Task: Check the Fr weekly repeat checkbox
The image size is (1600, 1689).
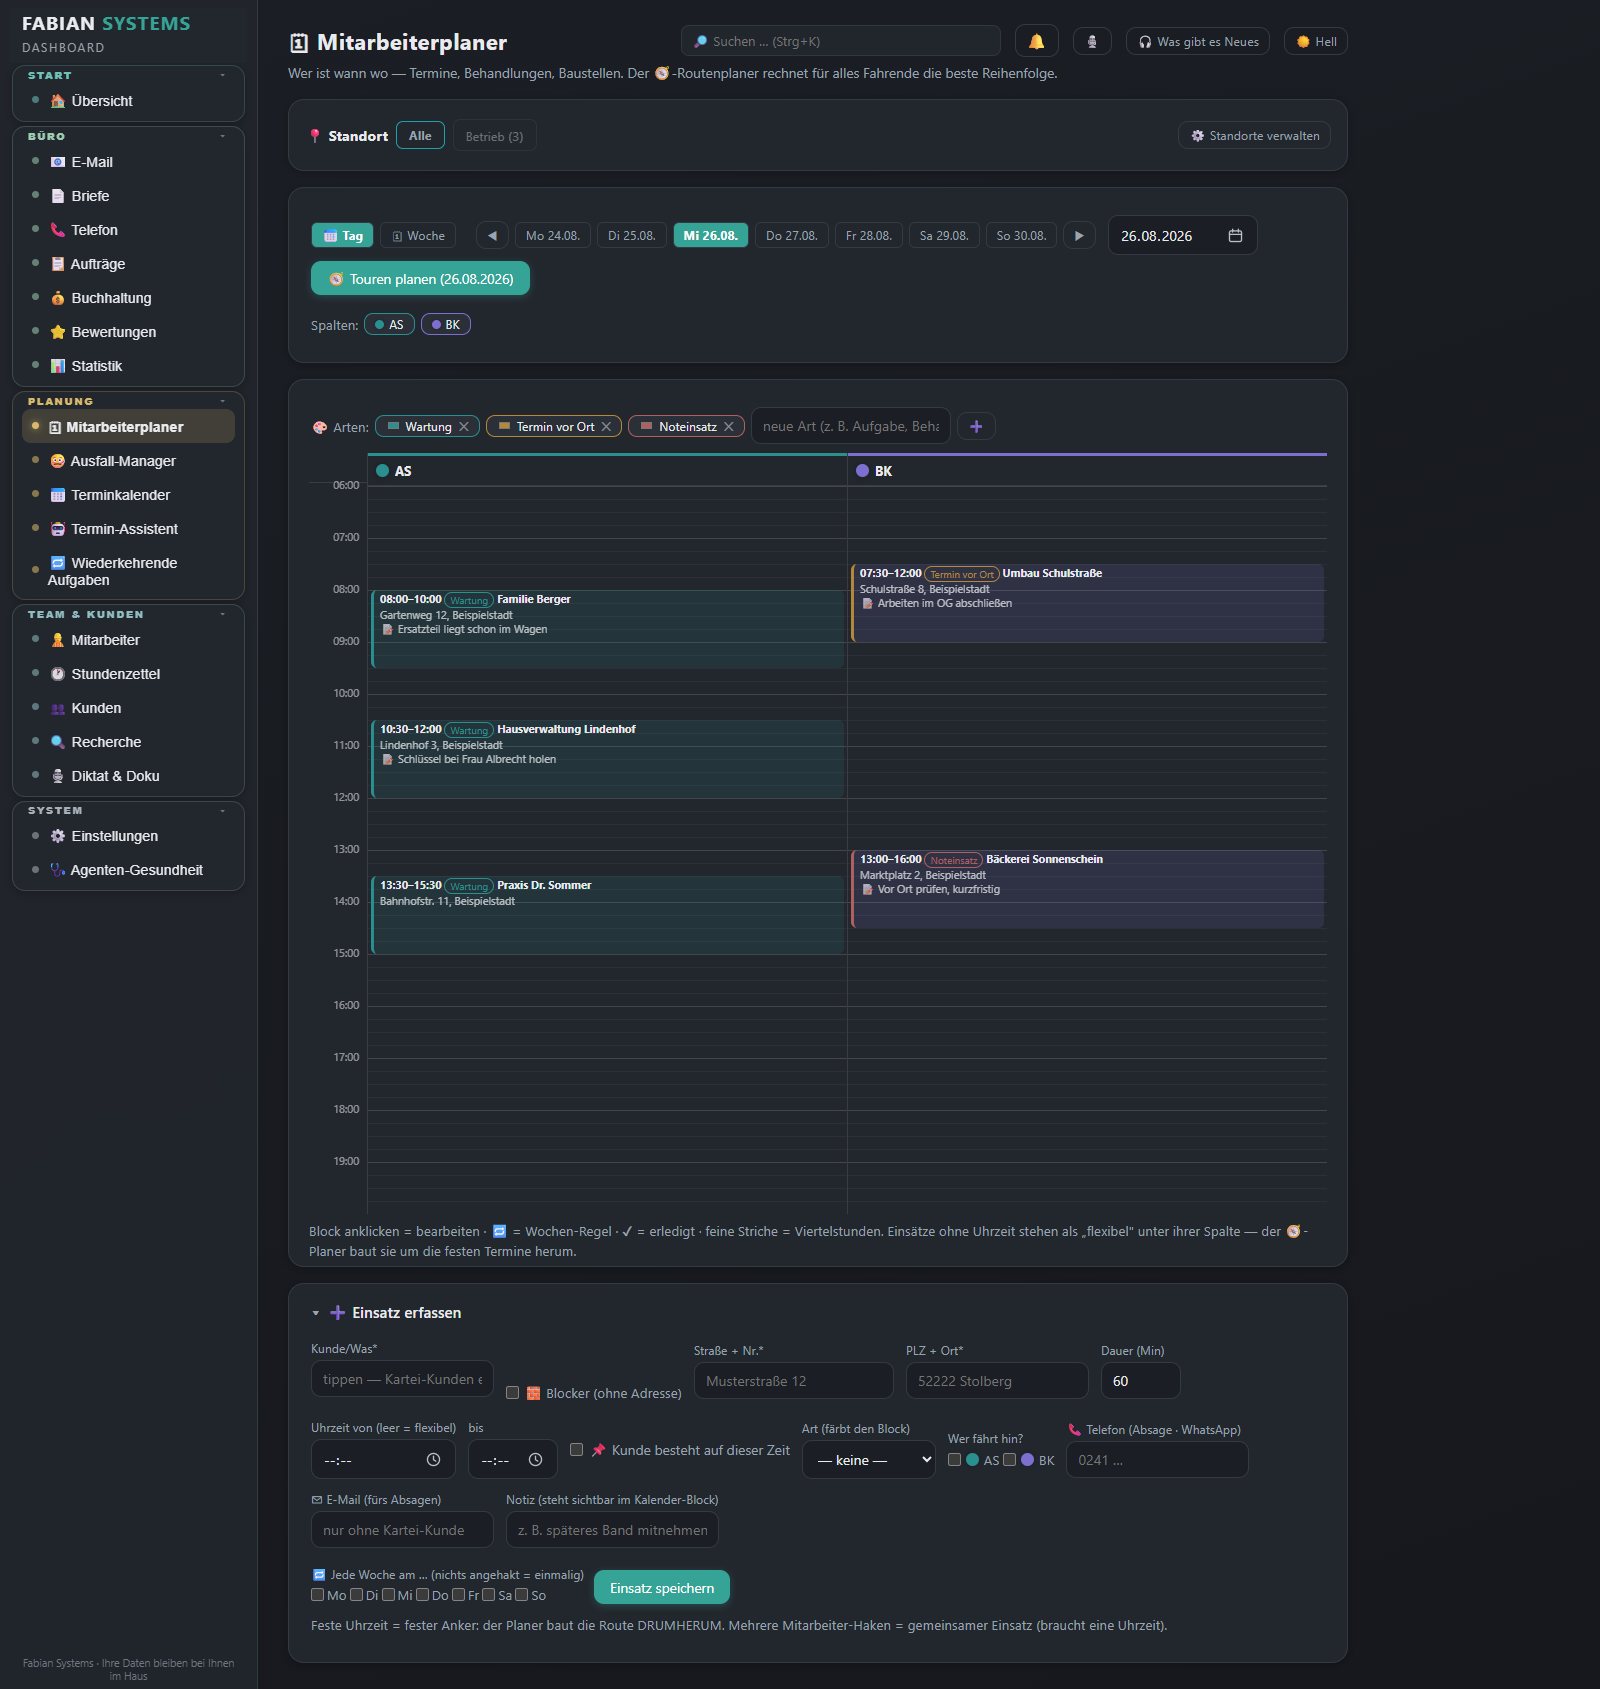Action: click(458, 1595)
